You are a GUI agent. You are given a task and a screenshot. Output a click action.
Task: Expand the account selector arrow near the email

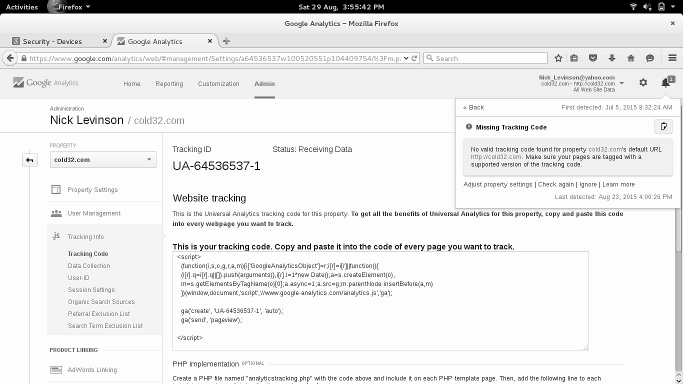(622, 83)
